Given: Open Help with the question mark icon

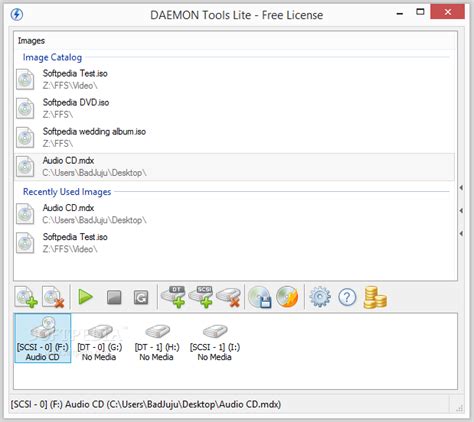Looking at the screenshot, I should point(347,297).
